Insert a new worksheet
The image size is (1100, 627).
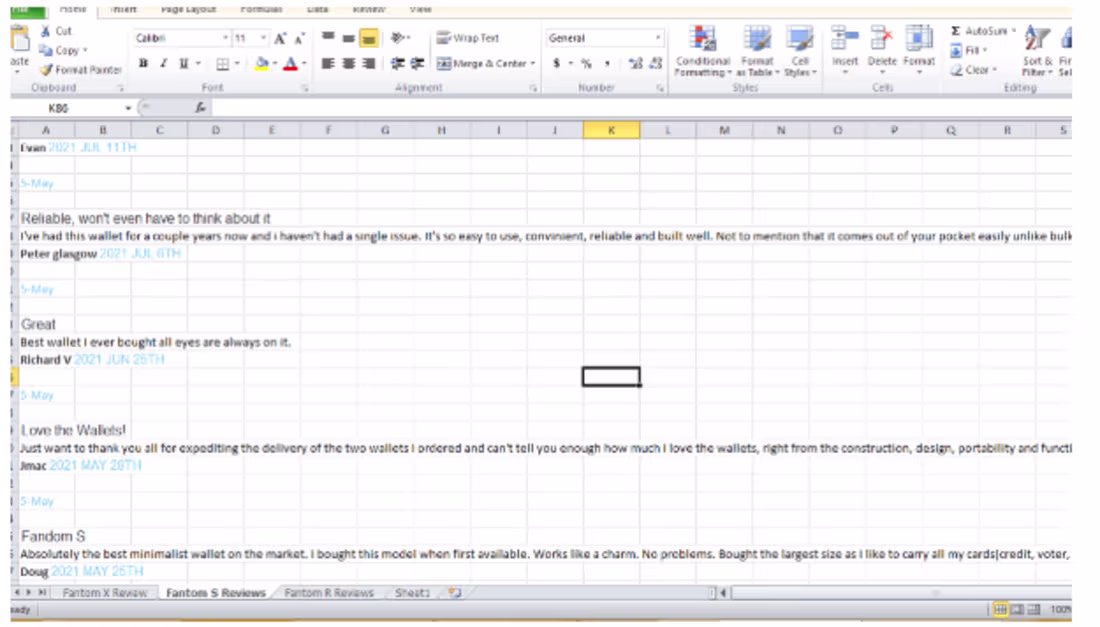(455, 593)
